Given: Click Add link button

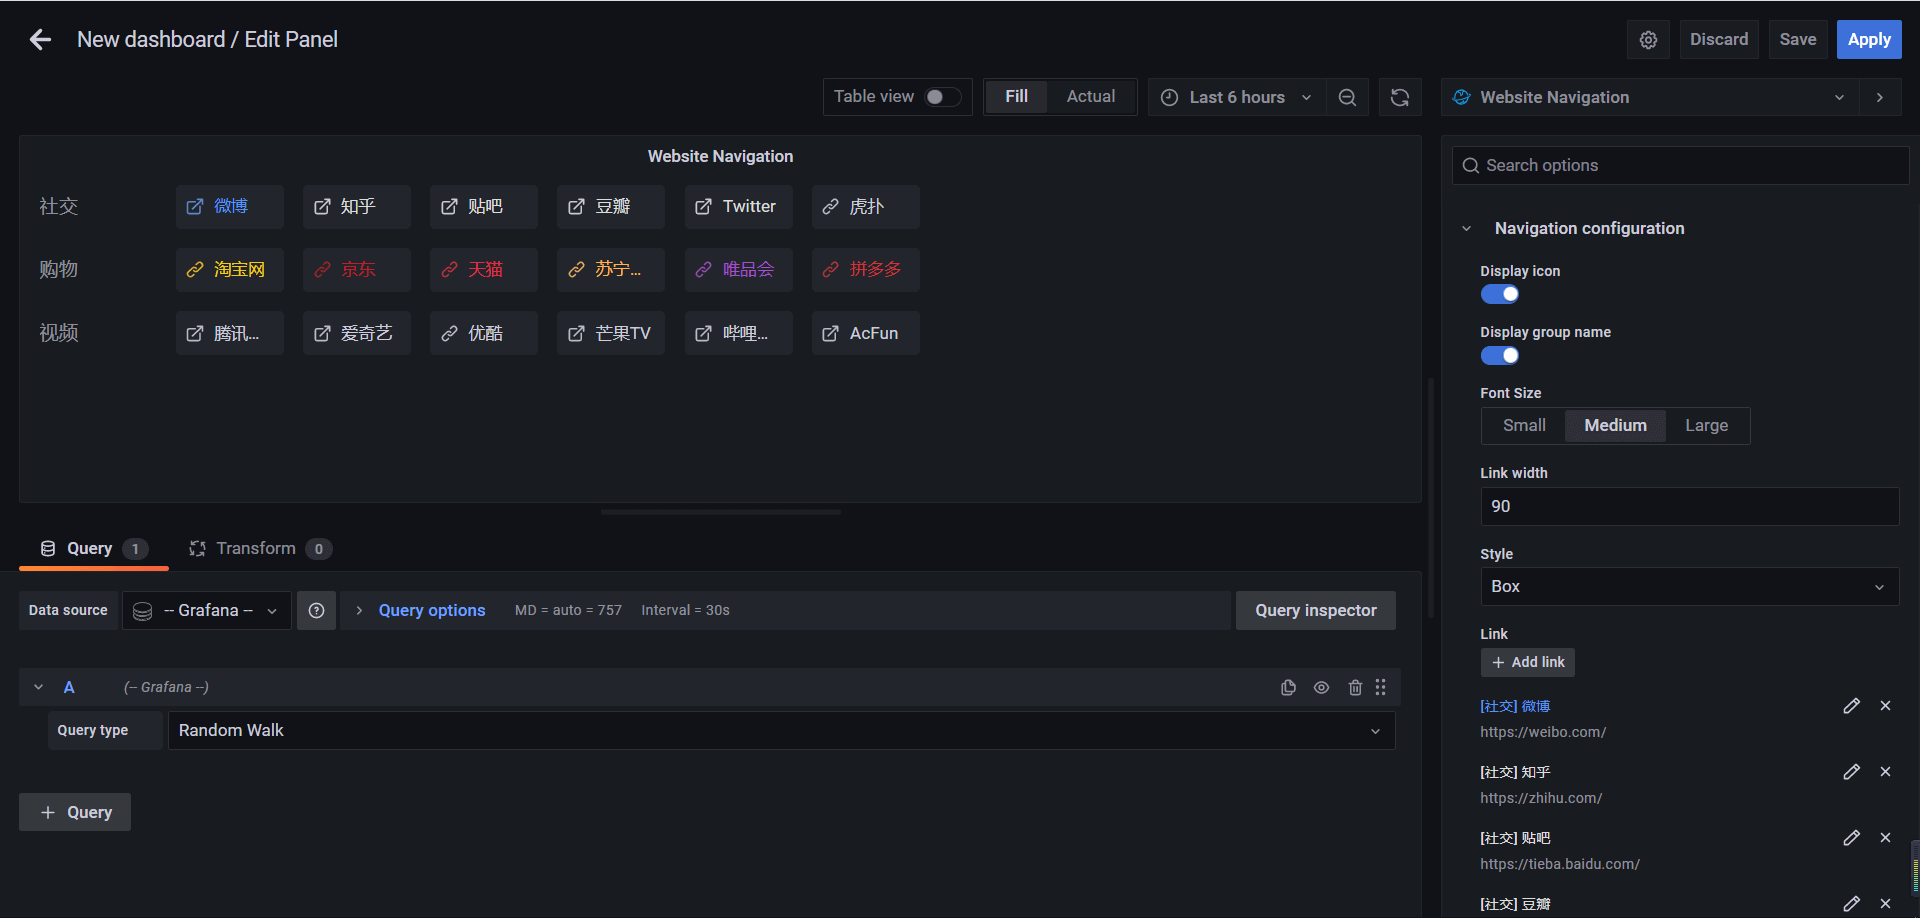Looking at the screenshot, I should (x=1527, y=662).
